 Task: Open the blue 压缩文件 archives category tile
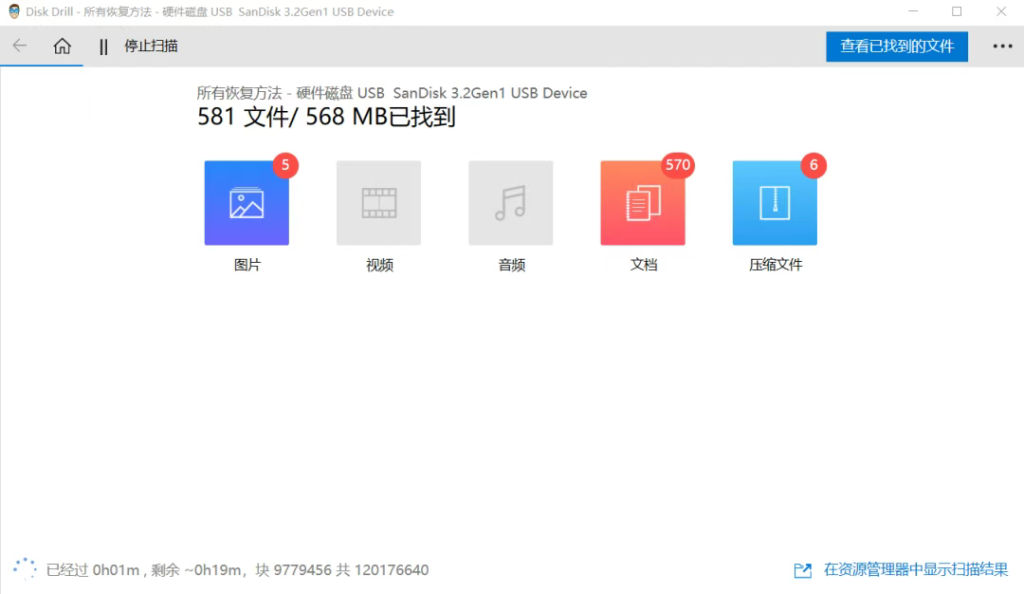click(x=774, y=203)
